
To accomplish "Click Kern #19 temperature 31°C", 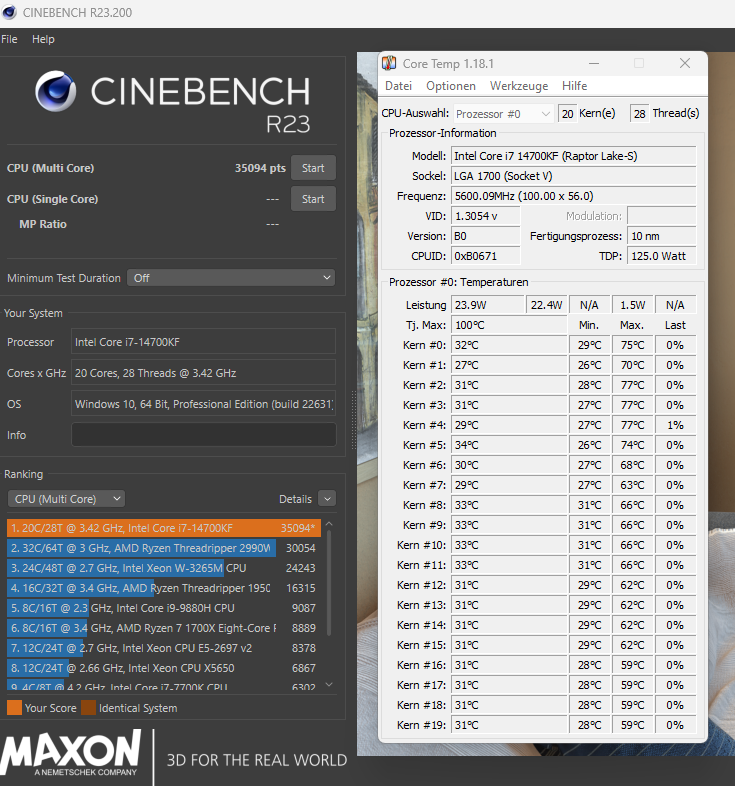I will click(509, 725).
